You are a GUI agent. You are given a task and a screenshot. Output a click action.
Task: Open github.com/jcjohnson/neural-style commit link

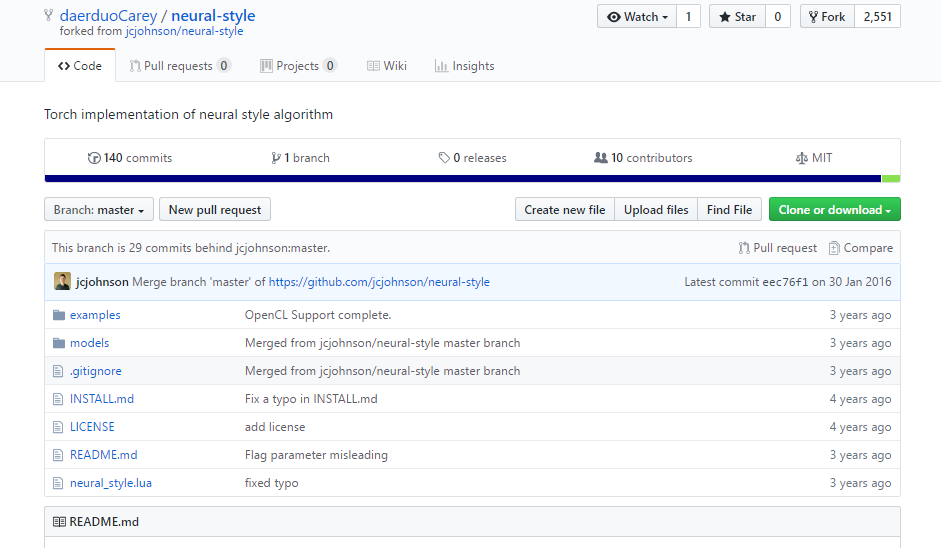379,282
